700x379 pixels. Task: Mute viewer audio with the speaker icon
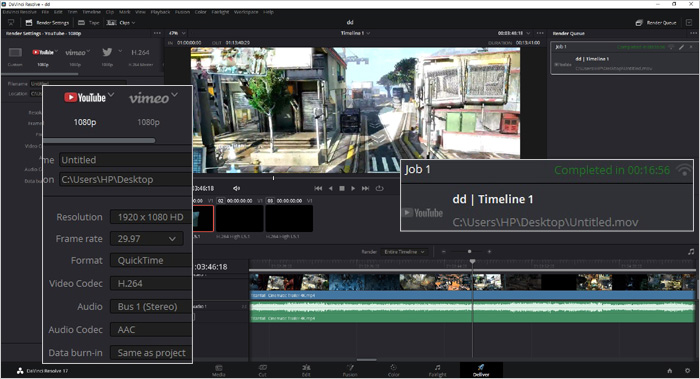click(237, 188)
